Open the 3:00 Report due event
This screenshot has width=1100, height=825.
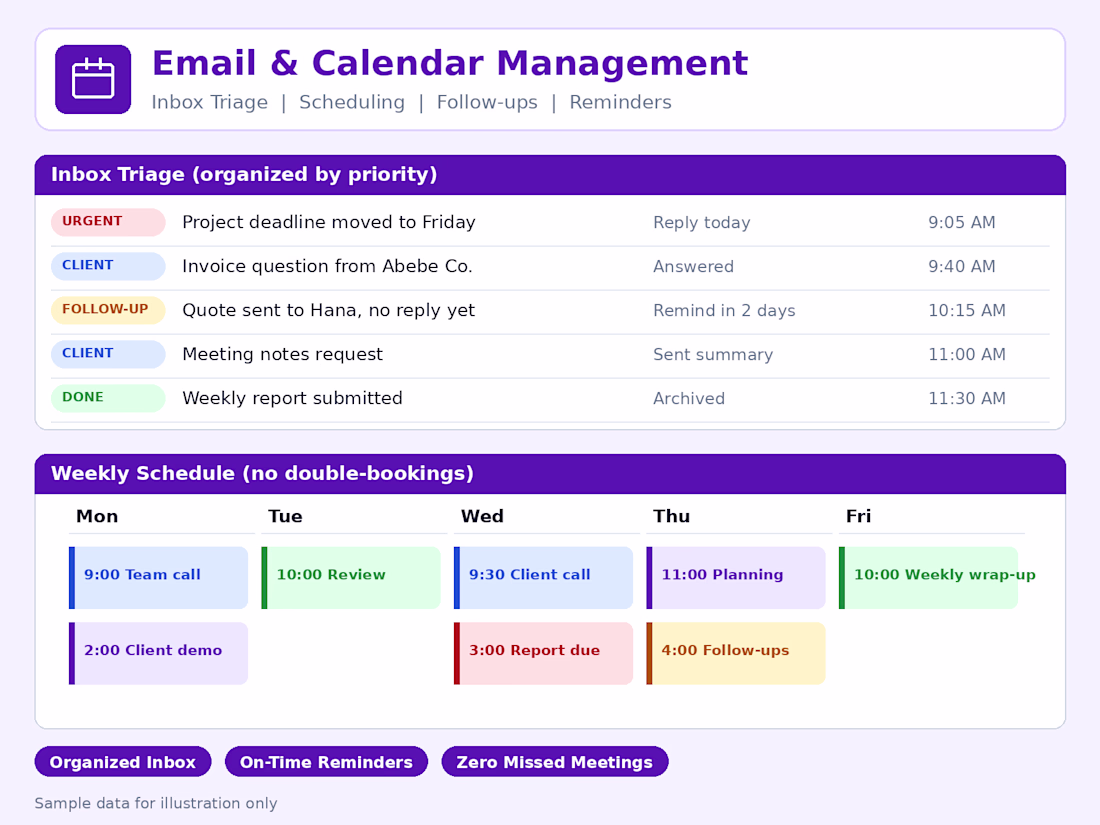(x=544, y=653)
